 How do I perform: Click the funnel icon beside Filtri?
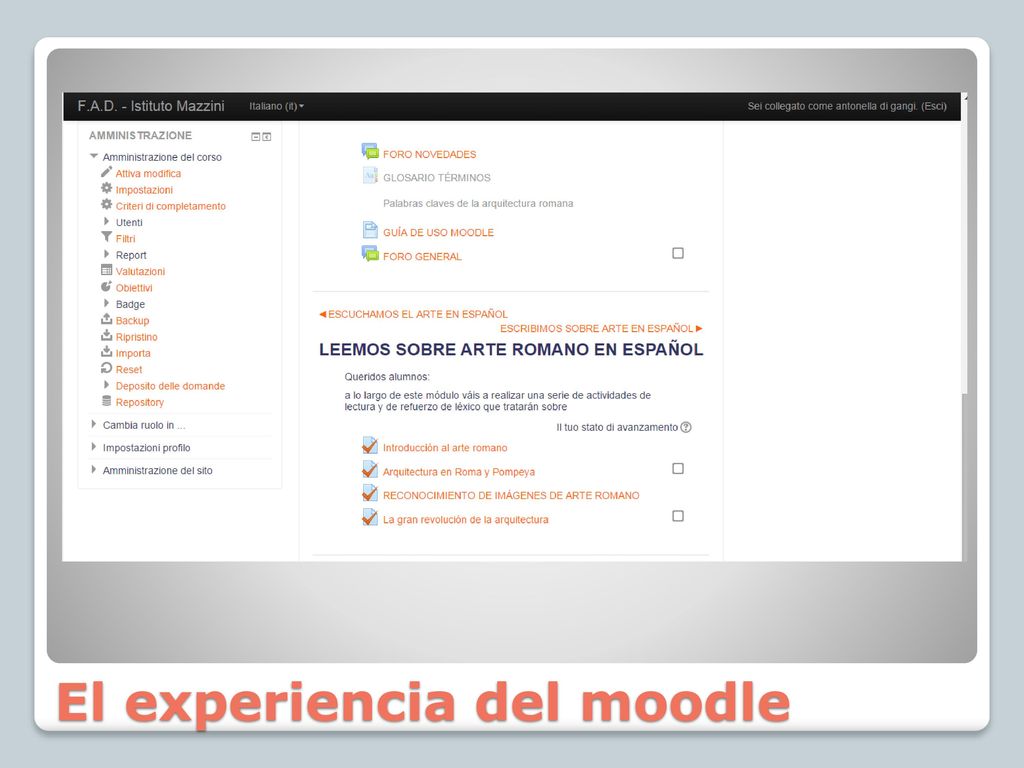[106, 237]
